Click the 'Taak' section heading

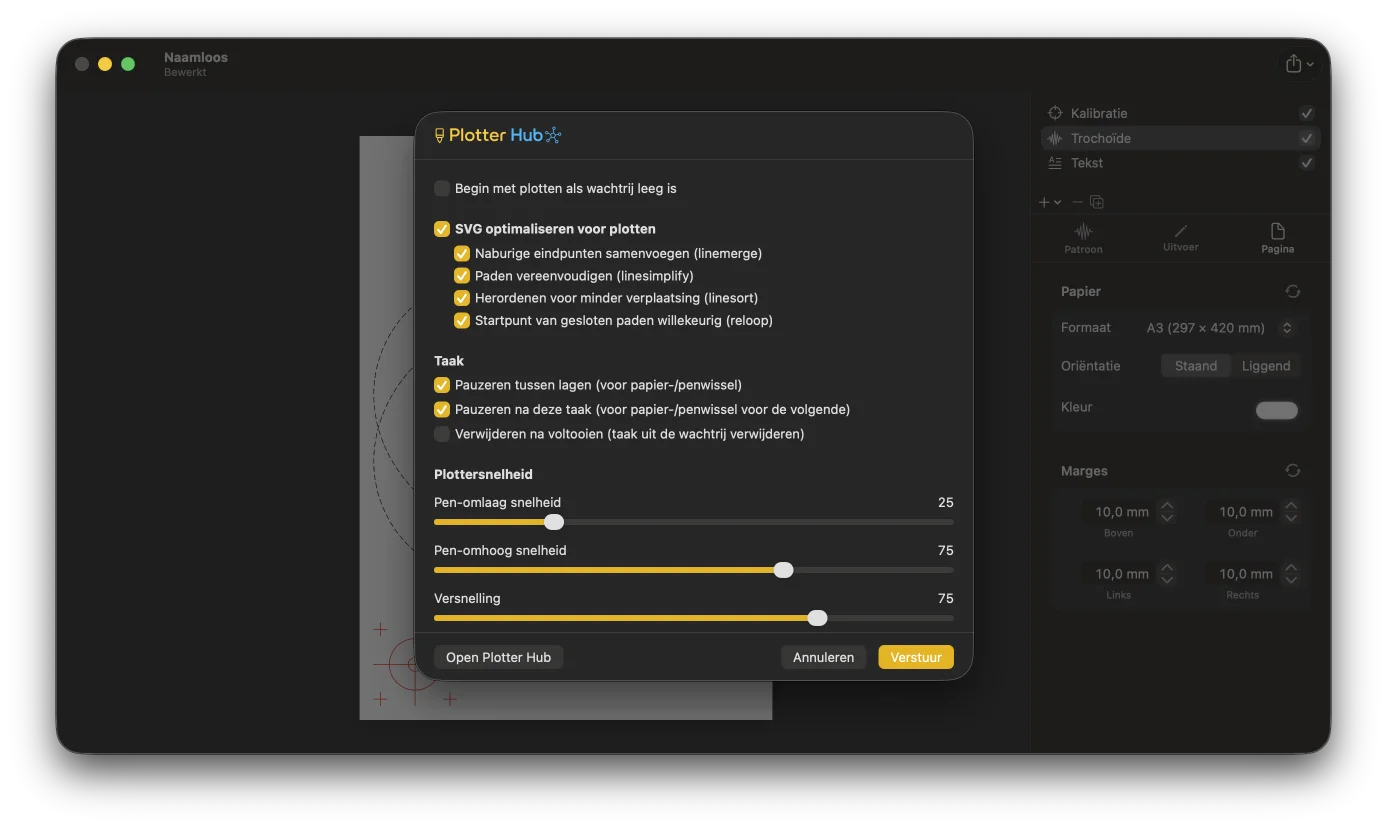click(449, 361)
